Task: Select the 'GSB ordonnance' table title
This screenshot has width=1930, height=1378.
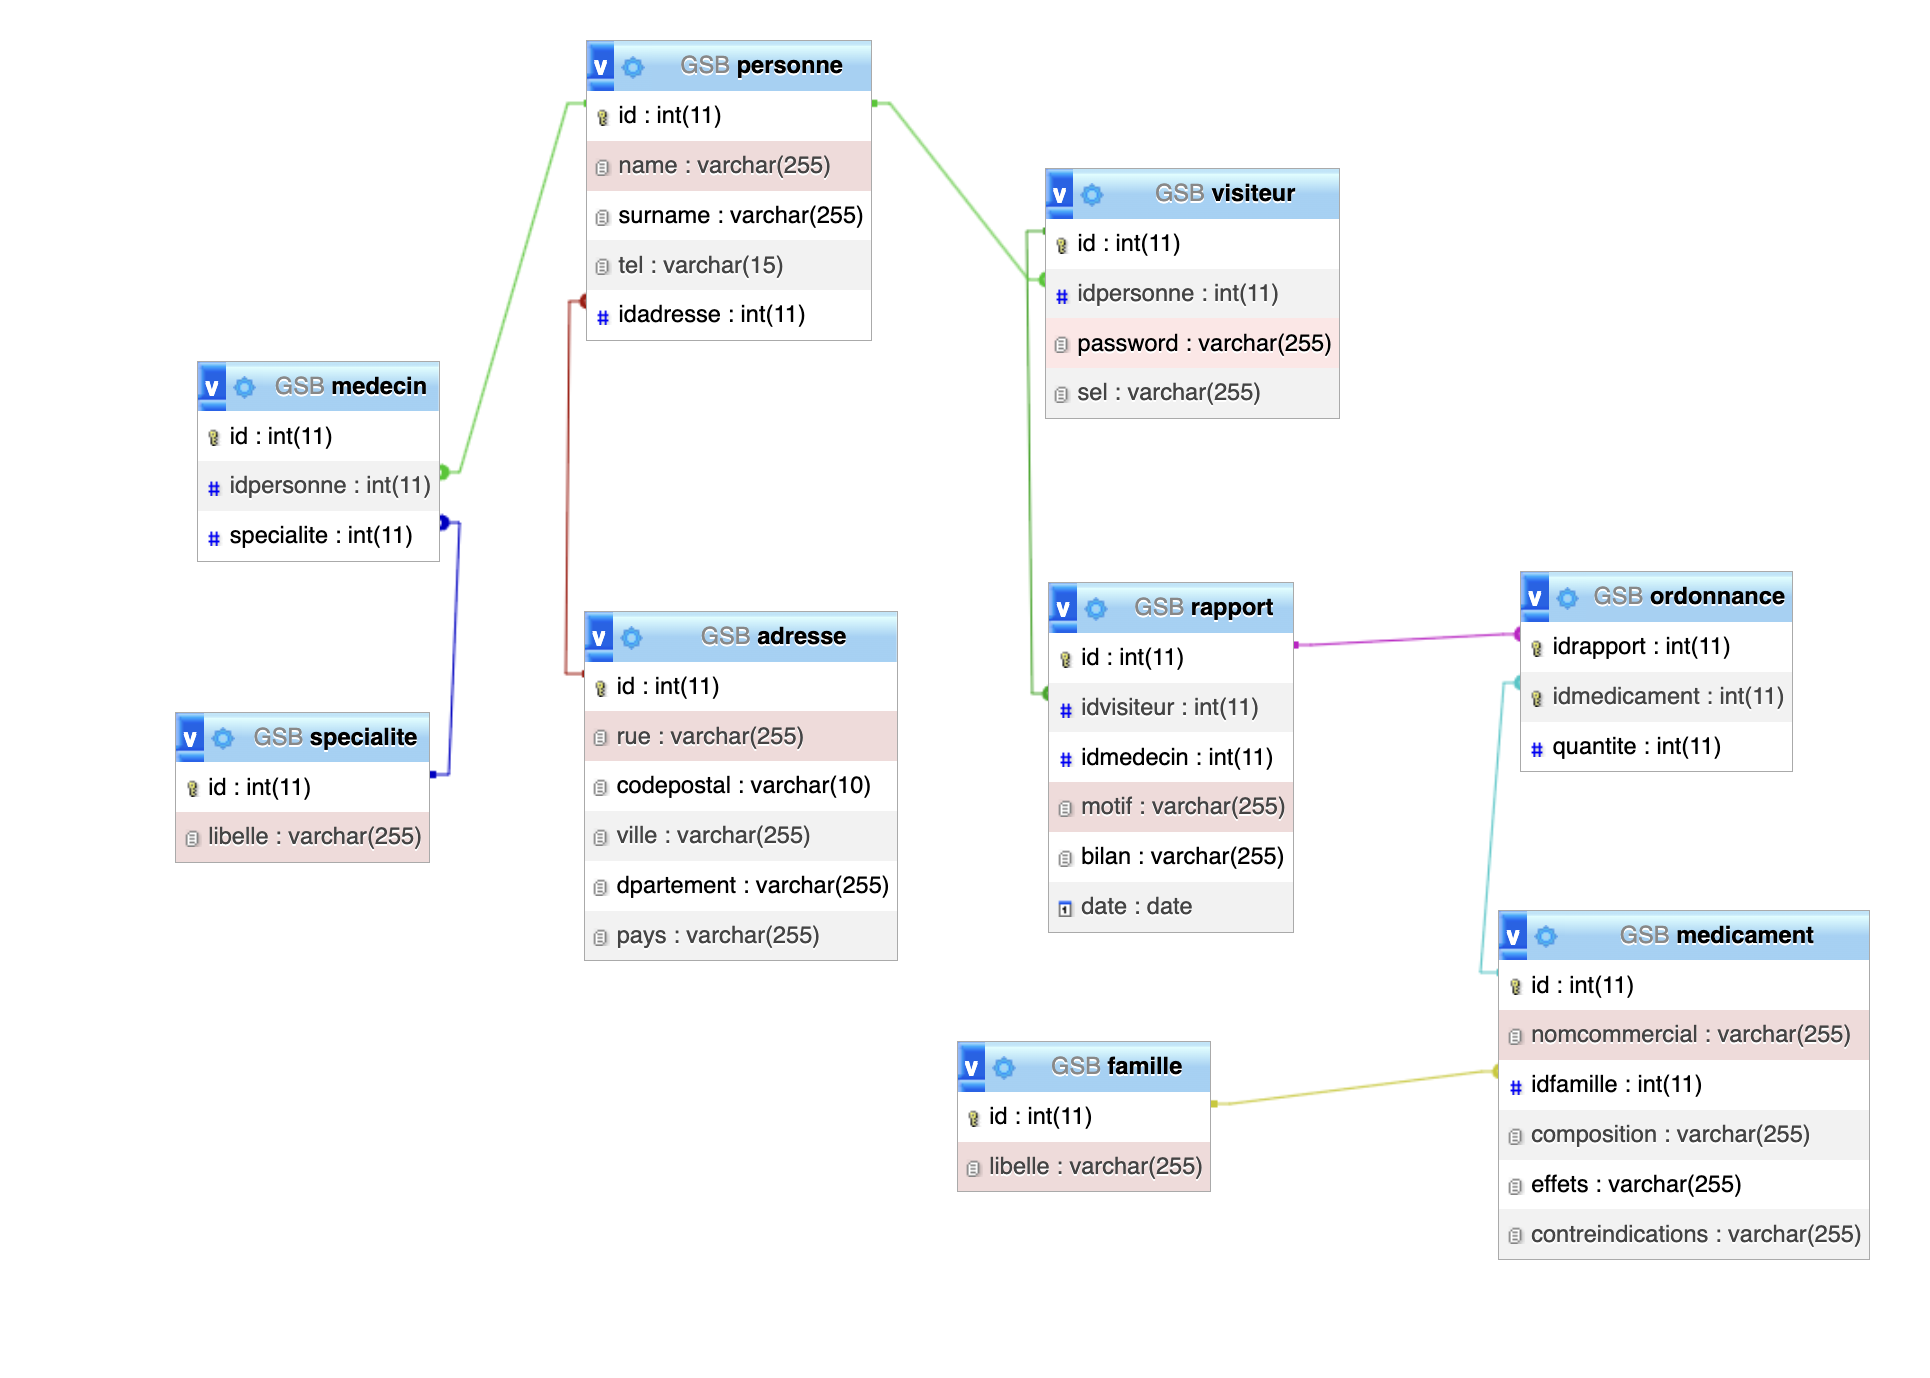Action: pyautogui.click(x=1688, y=596)
